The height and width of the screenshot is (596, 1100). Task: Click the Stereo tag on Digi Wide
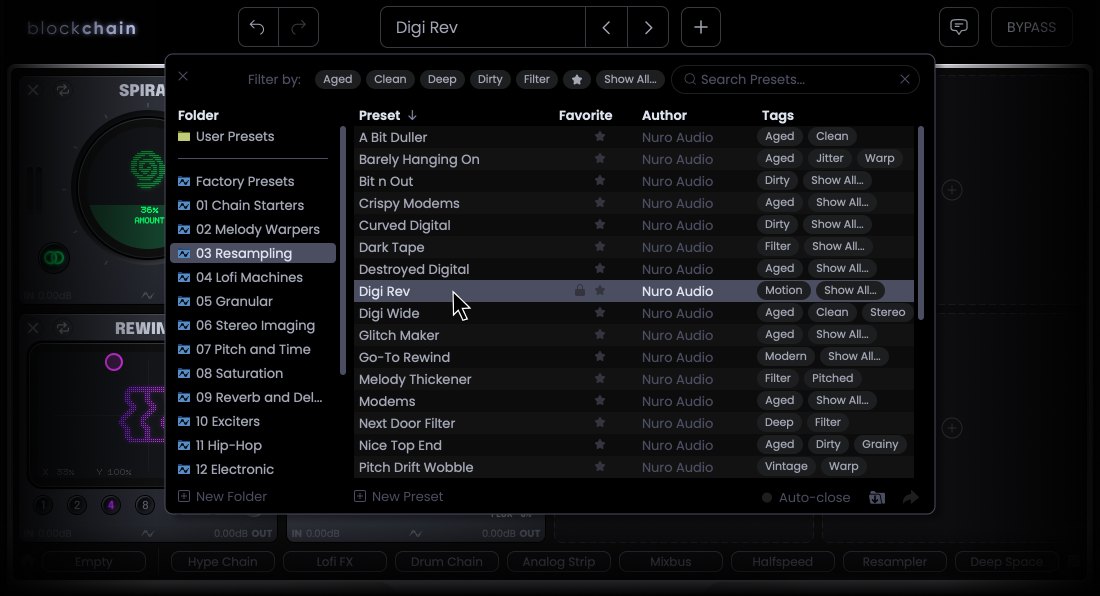coord(887,312)
